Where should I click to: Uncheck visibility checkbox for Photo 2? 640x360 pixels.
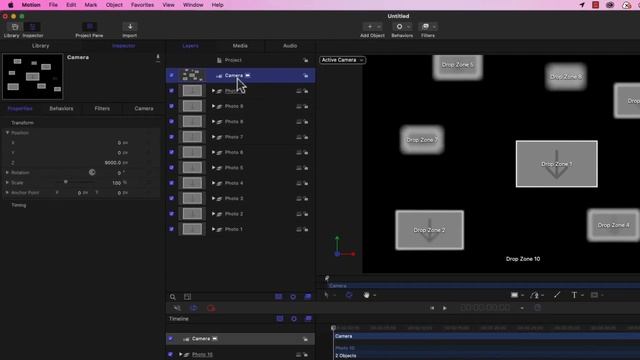click(x=171, y=214)
